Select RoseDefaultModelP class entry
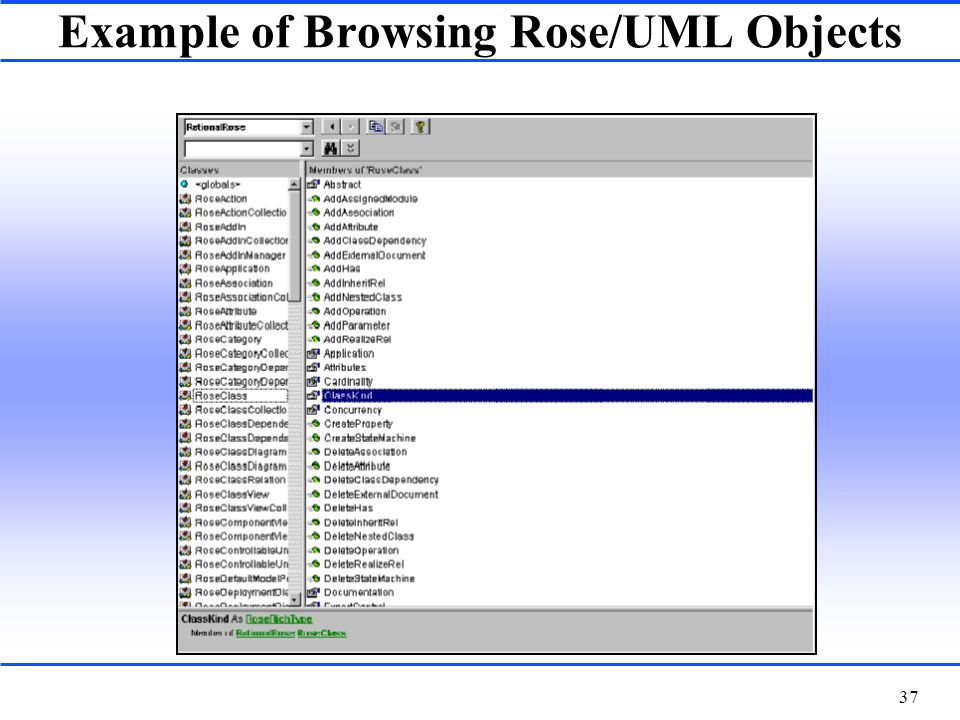960x720 pixels. point(241,579)
